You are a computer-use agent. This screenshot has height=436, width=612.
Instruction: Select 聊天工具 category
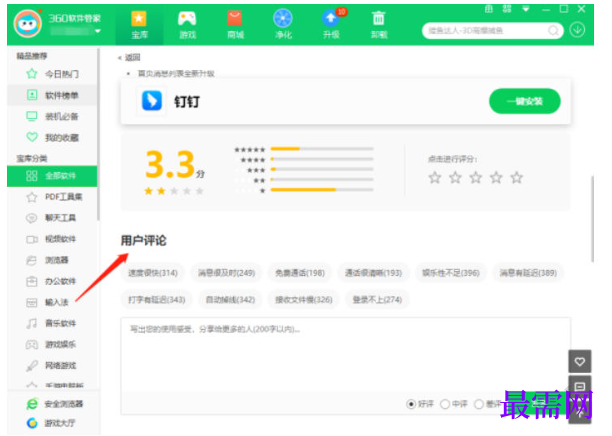coord(52,218)
